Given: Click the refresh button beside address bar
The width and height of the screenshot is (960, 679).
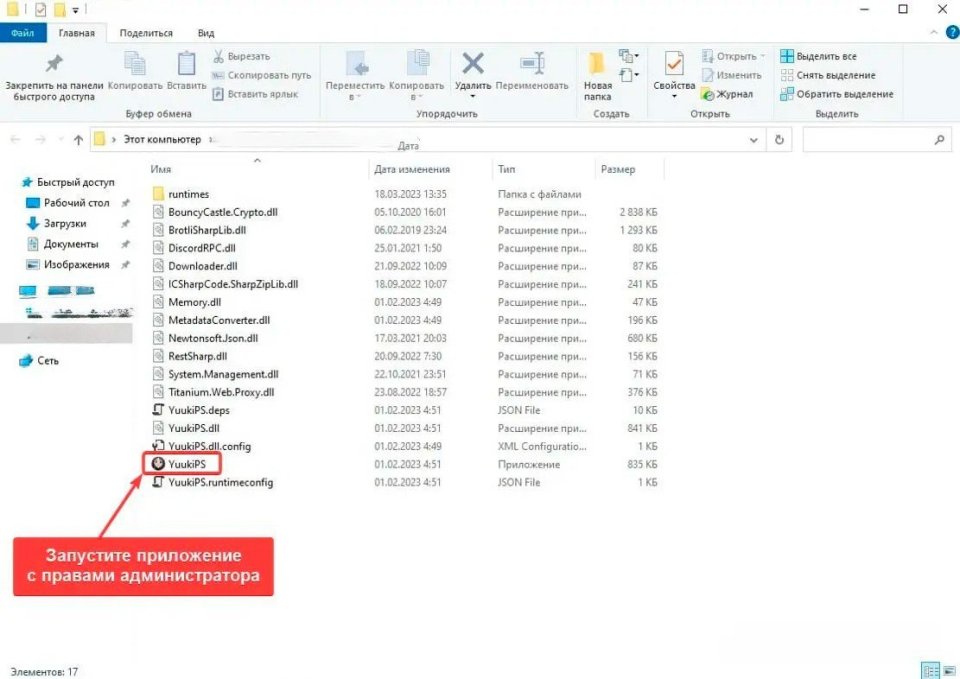Looking at the screenshot, I should pos(780,140).
